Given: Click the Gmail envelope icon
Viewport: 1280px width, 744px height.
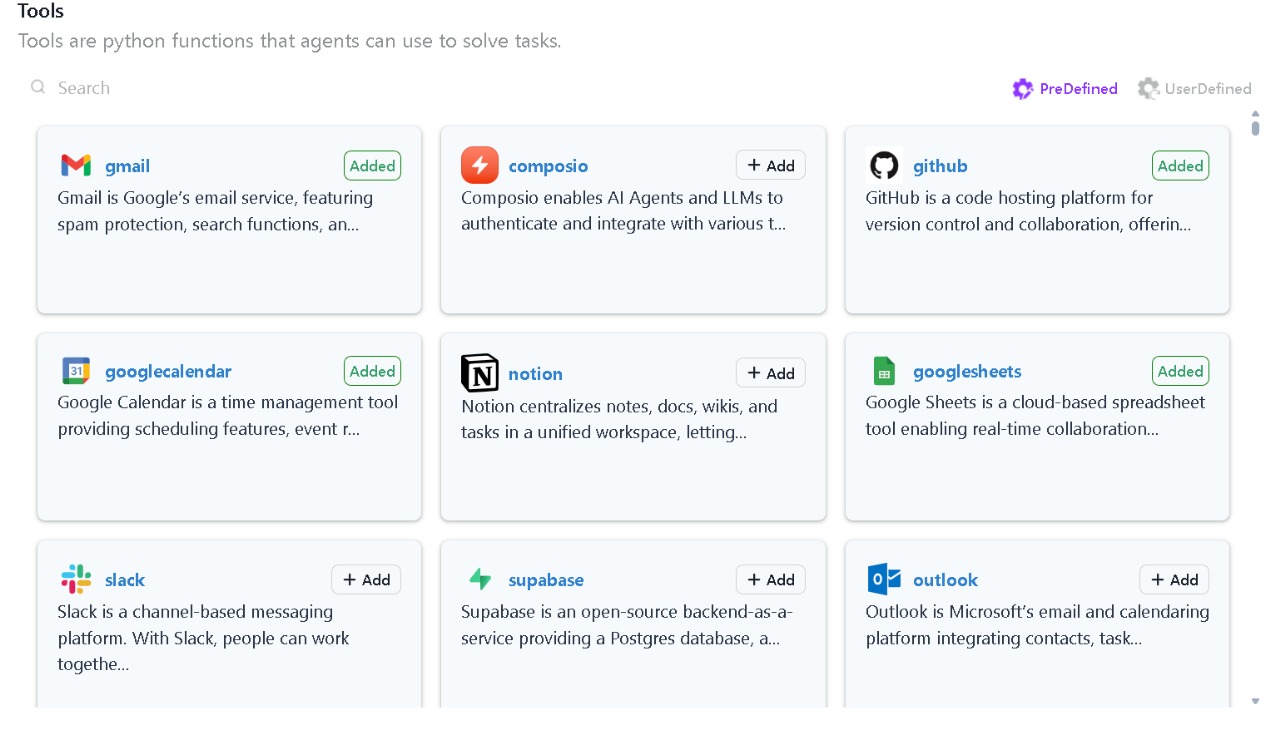Looking at the screenshot, I should coord(76,165).
